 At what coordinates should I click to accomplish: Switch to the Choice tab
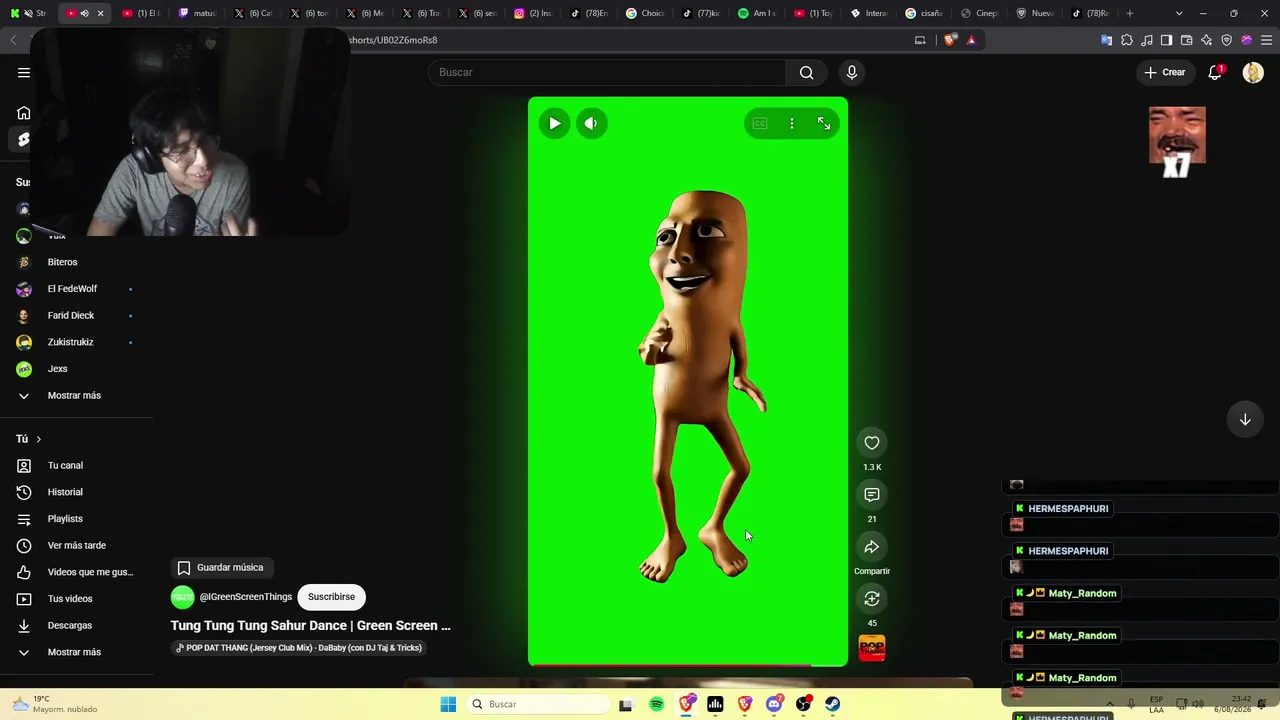[645, 13]
